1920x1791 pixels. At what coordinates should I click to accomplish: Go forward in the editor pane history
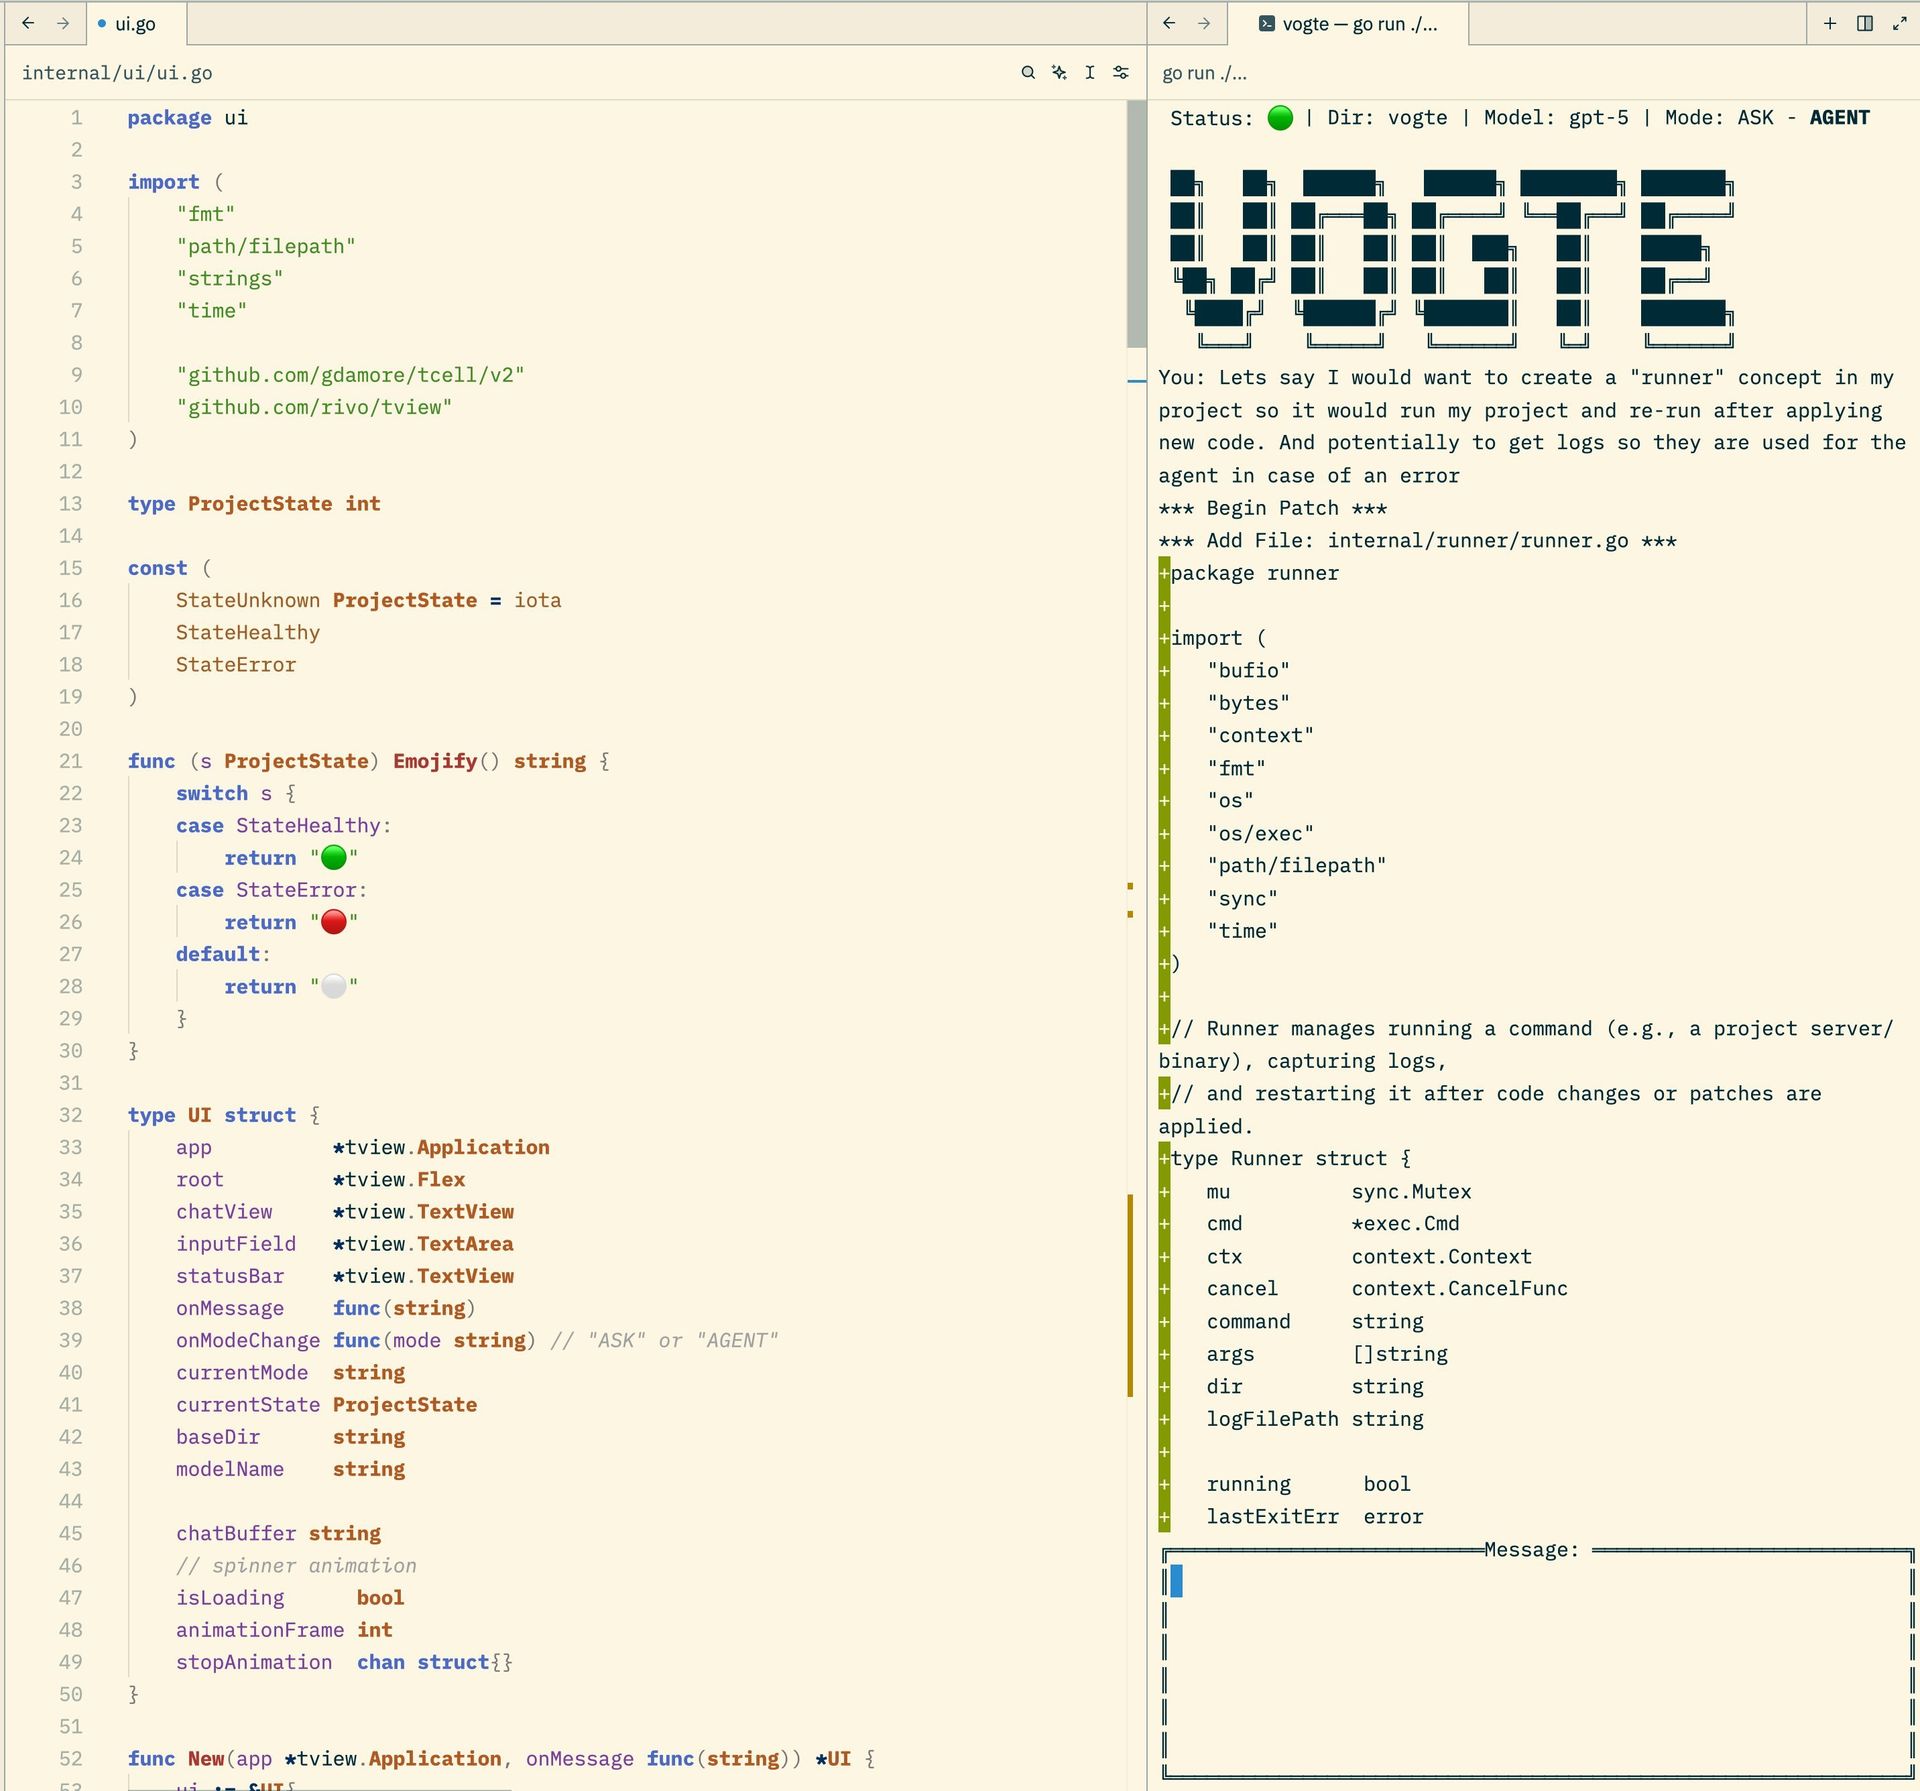tap(63, 23)
